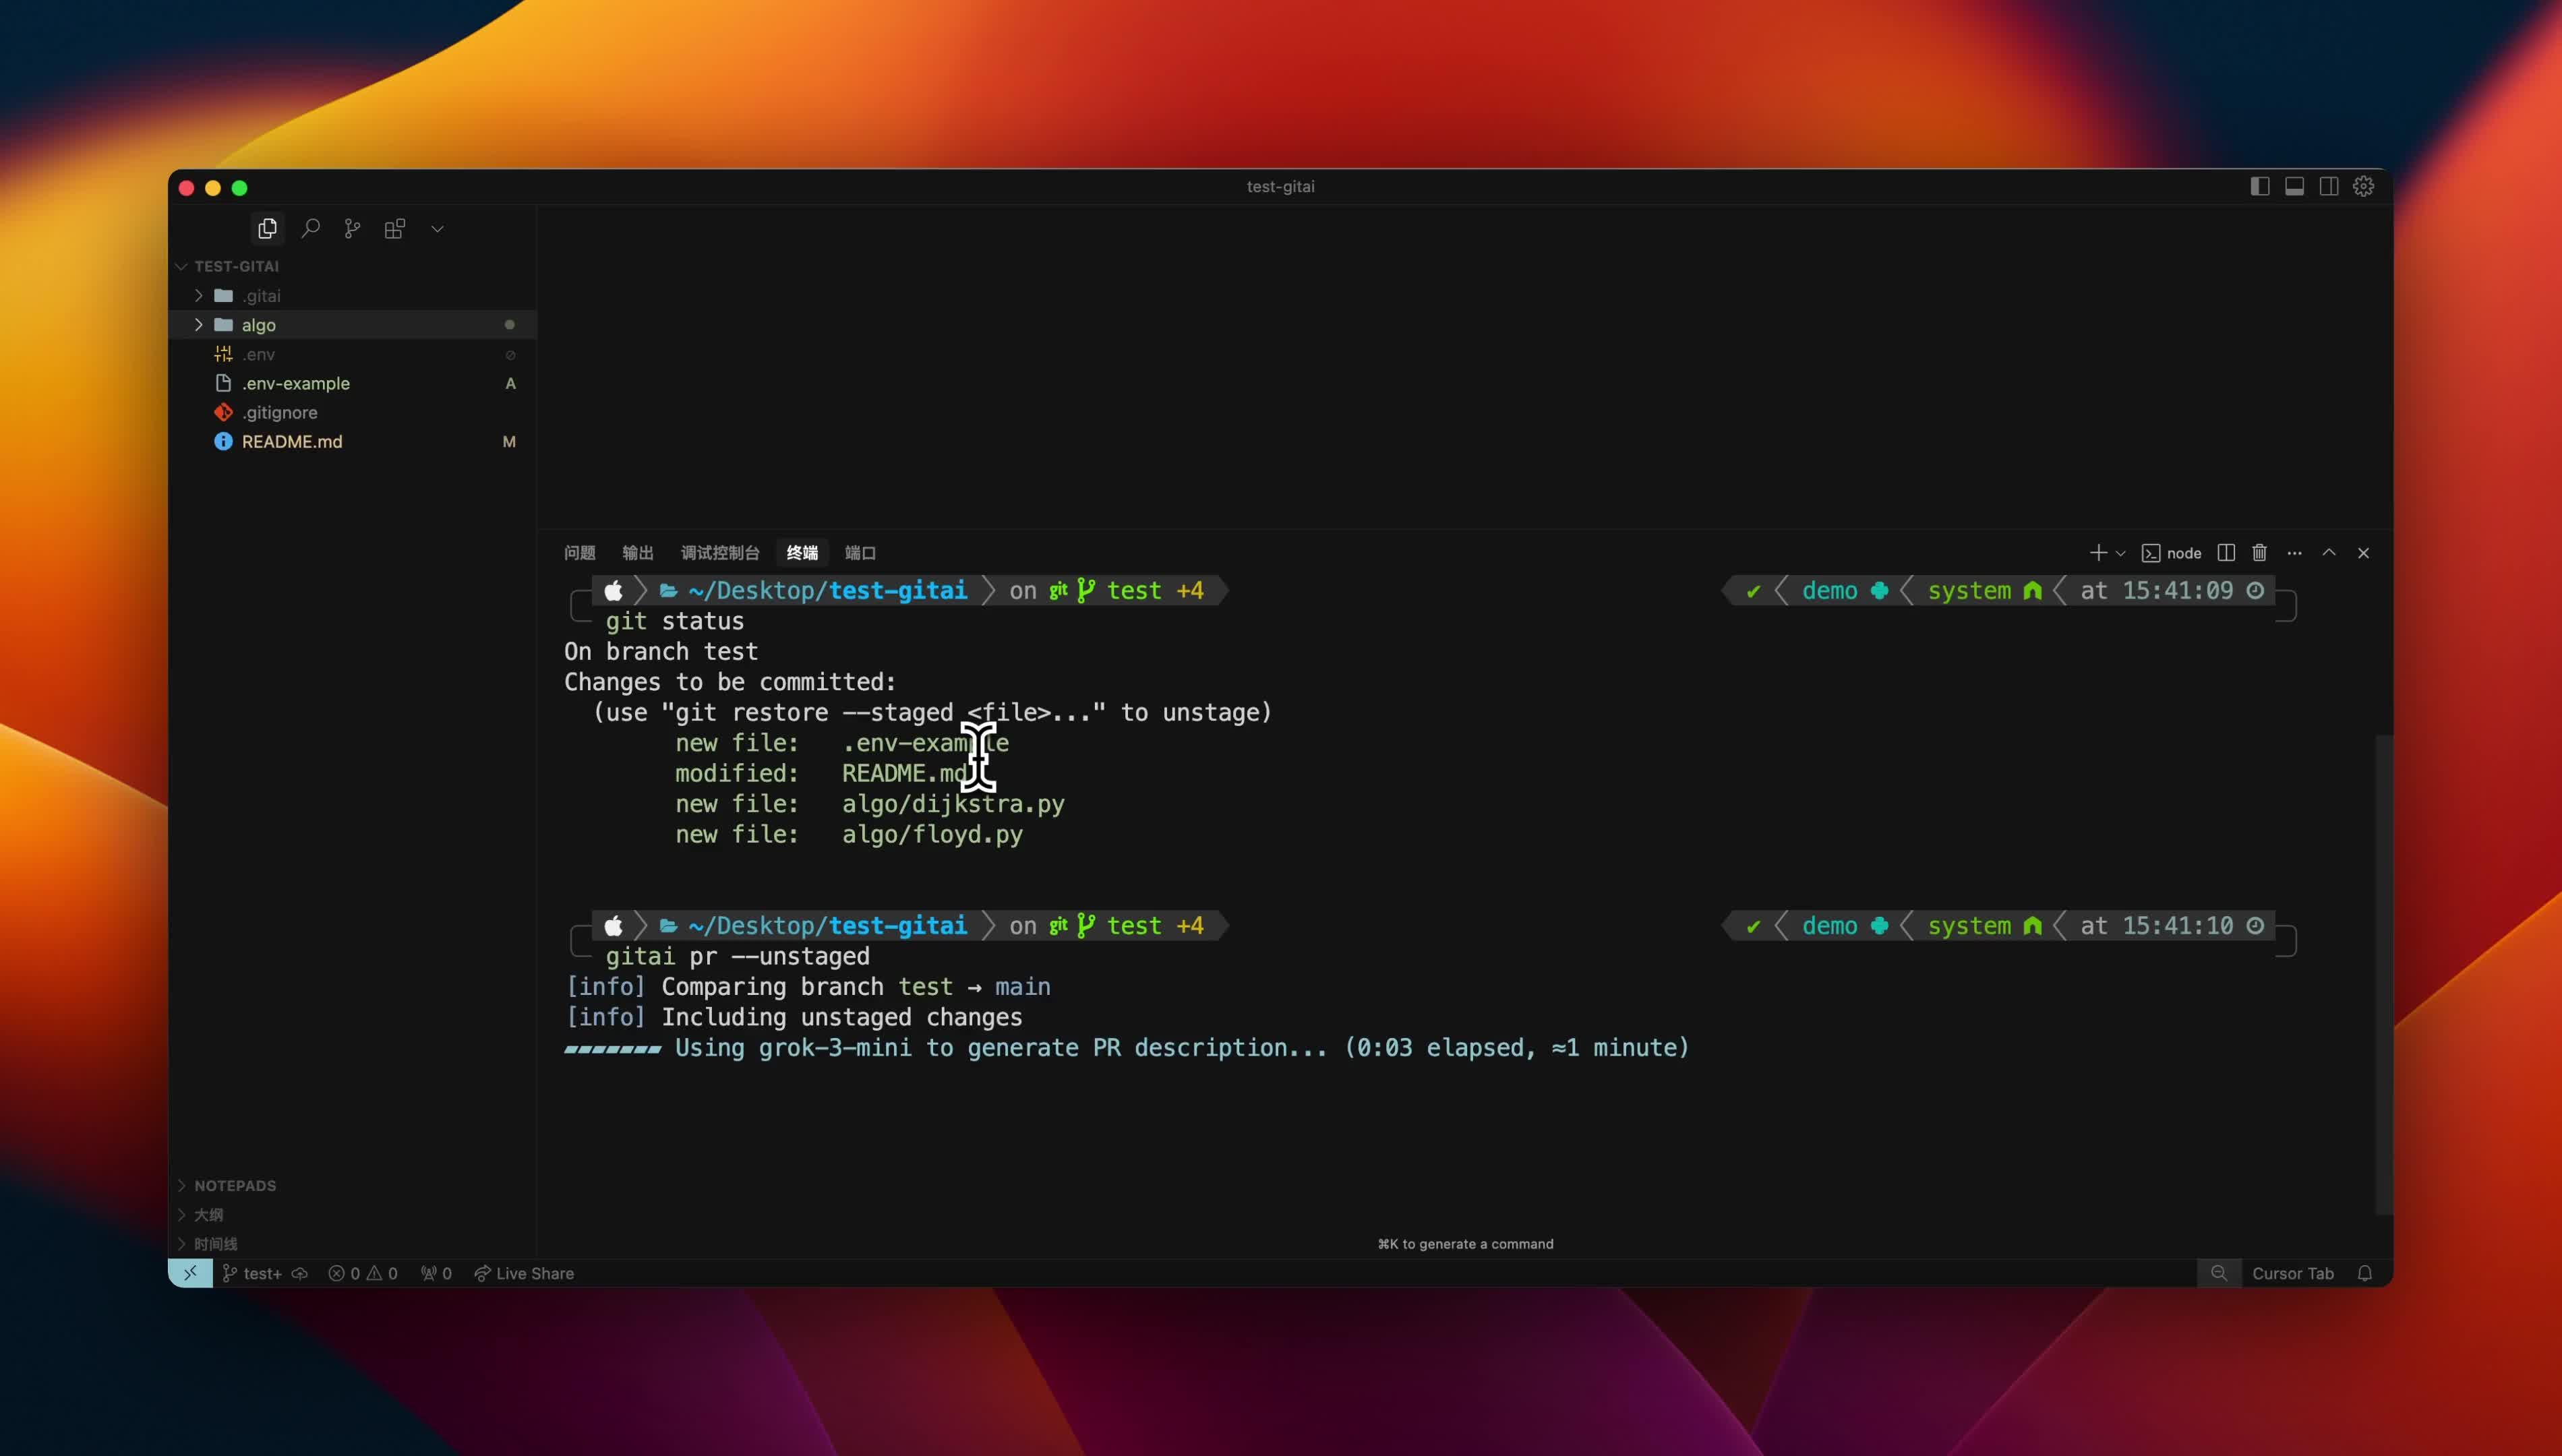This screenshot has height=1456, width=2562.
Task: Click the notifications bell in status bar
Action: tap(2364, 1273)
